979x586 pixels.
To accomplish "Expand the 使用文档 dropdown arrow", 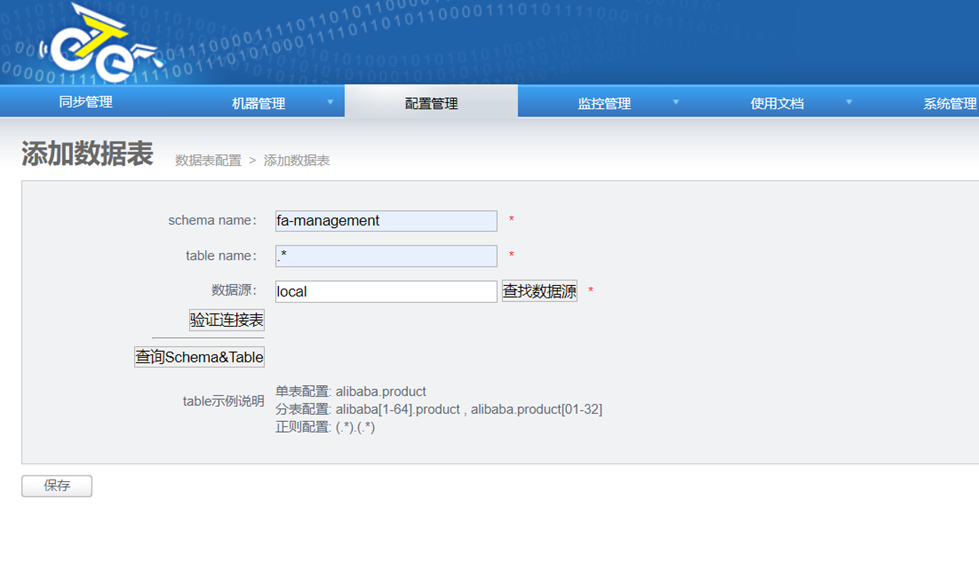I will tap(849, 102).
